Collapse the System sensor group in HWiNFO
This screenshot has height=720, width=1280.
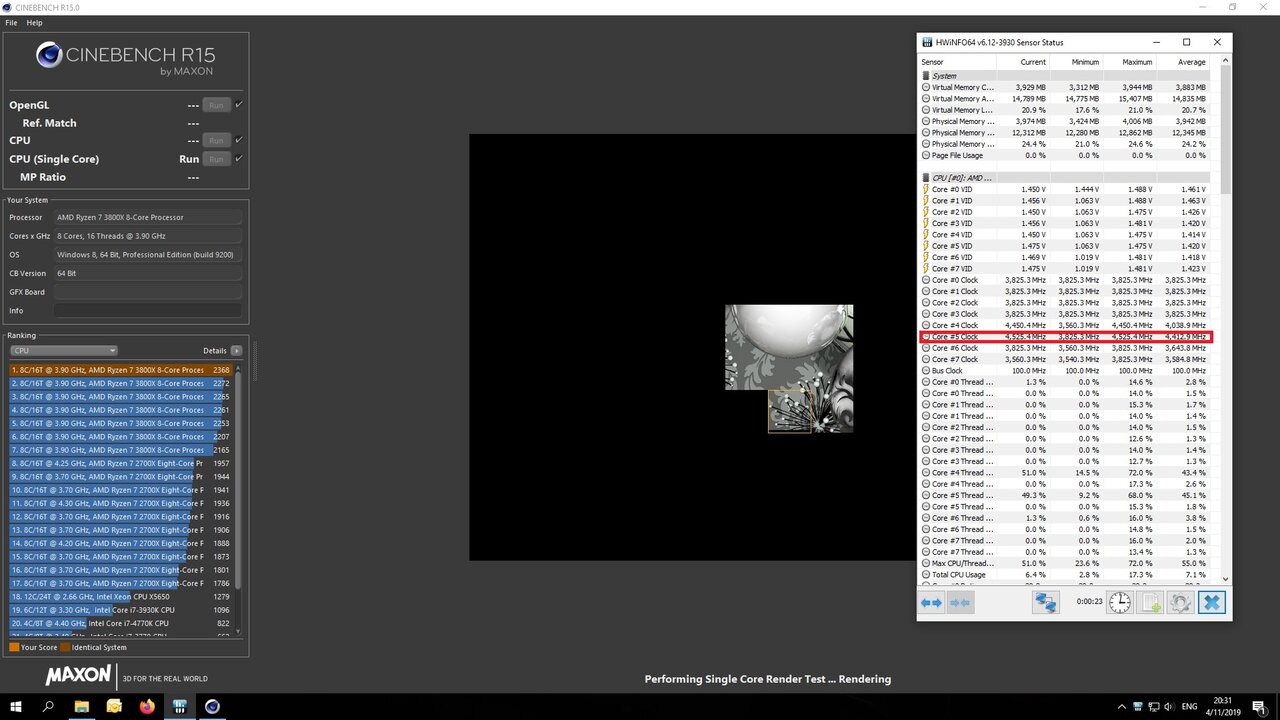pyautogui.click(x=925, y=76)
